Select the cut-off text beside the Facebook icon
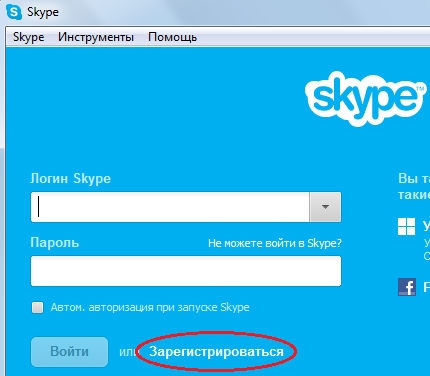The image size is (430, 376). click(x=426, y=287)
